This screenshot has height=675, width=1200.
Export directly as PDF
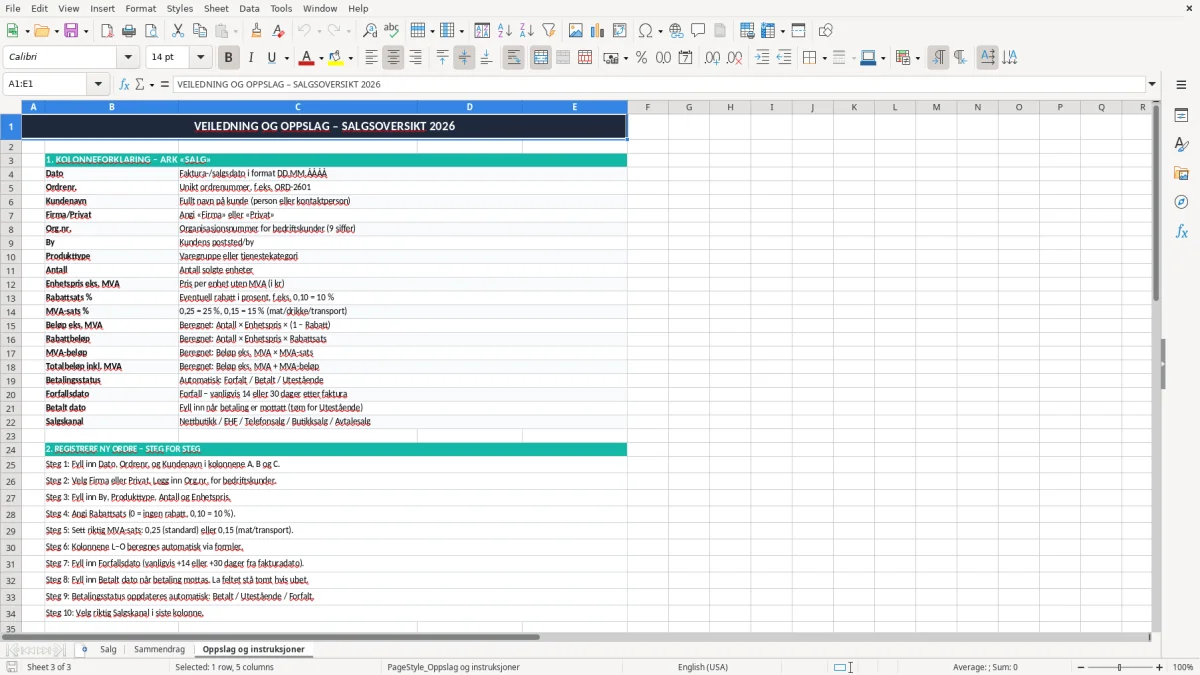point(107,31)
